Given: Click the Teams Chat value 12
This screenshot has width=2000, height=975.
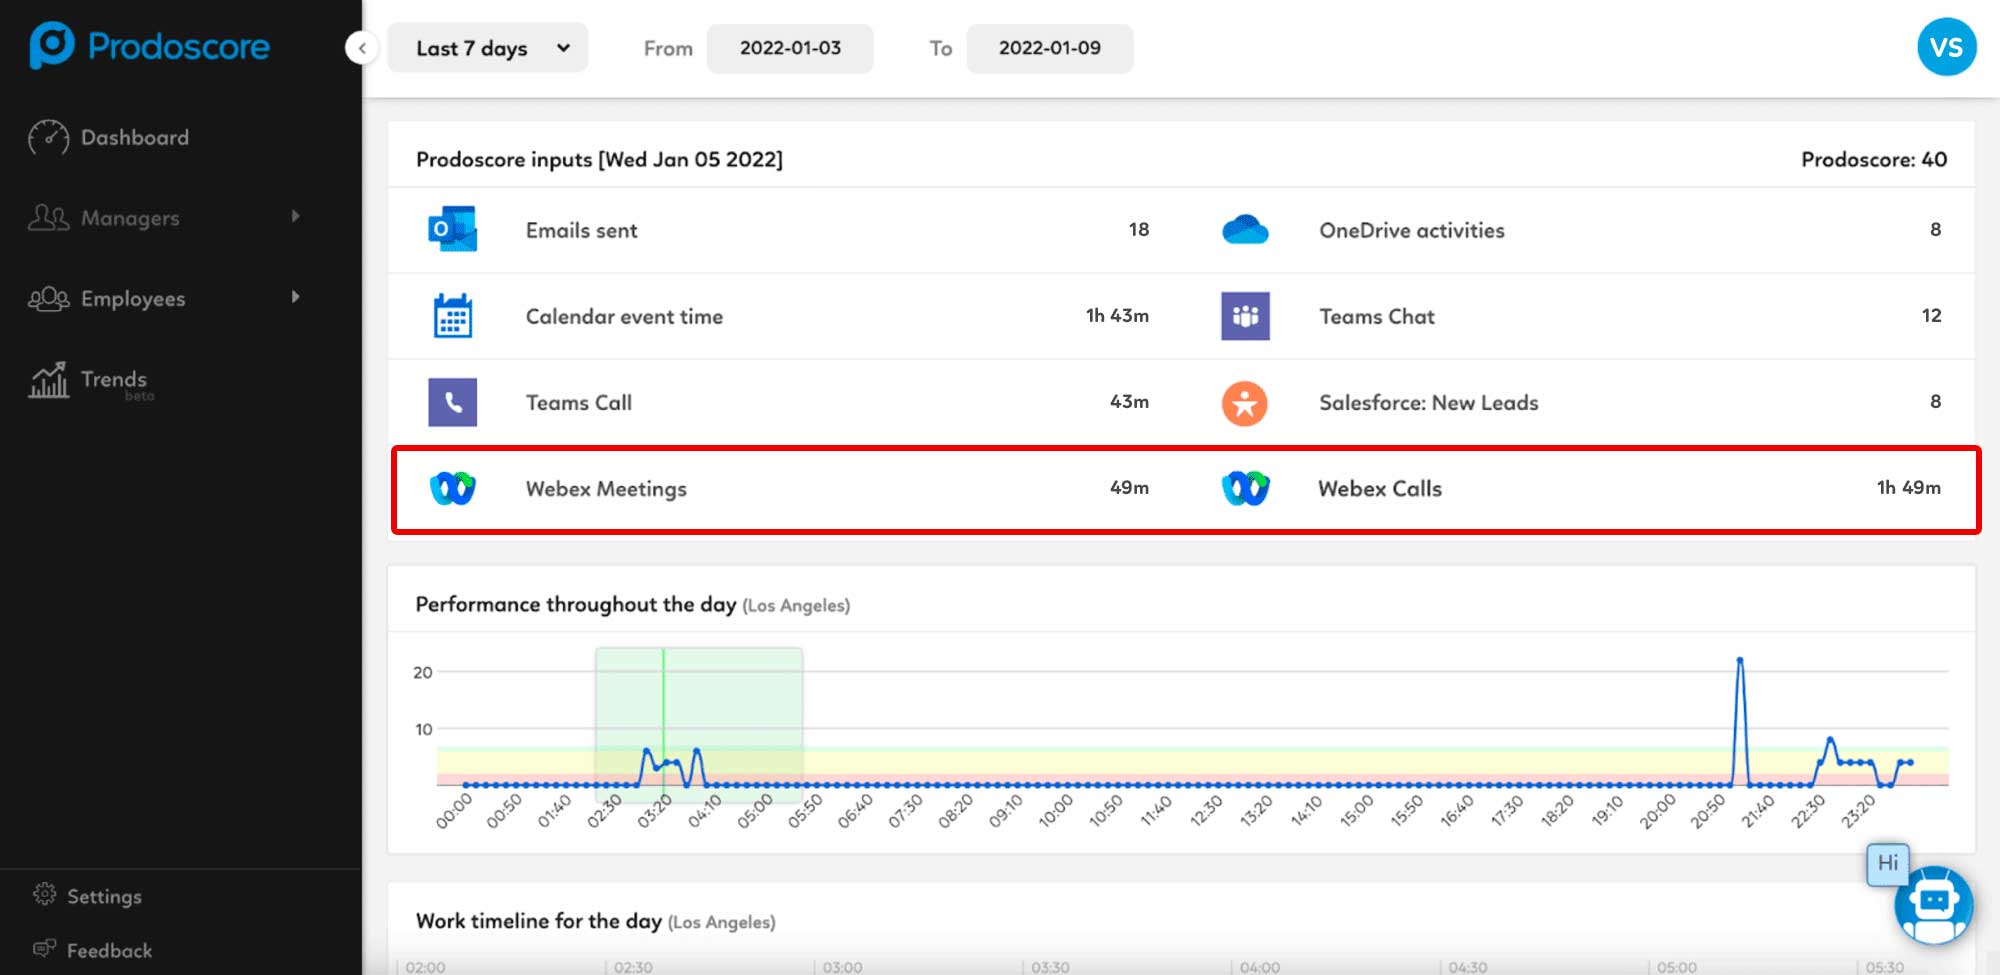Looking at the screenshot, I should click(1931, 315).
